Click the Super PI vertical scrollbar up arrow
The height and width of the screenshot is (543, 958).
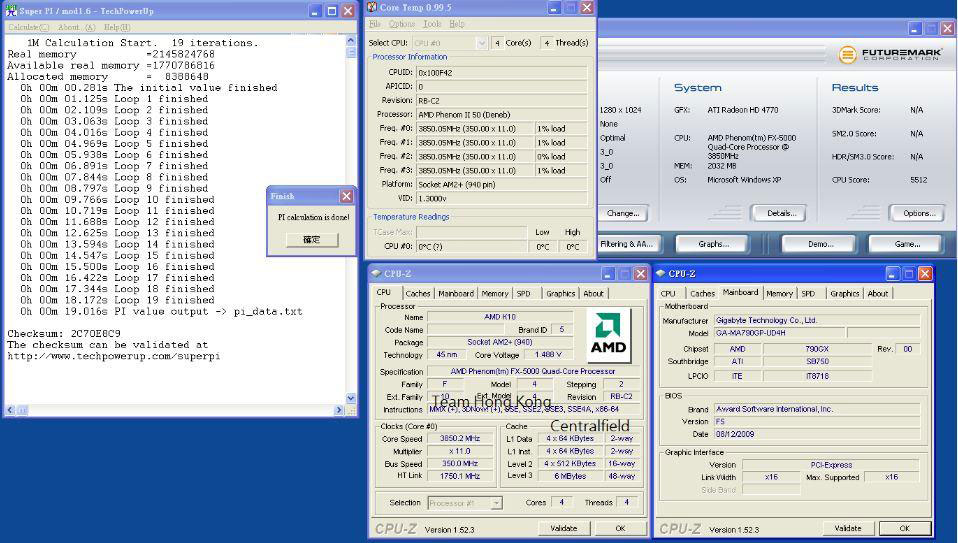[x=351, y=41]
